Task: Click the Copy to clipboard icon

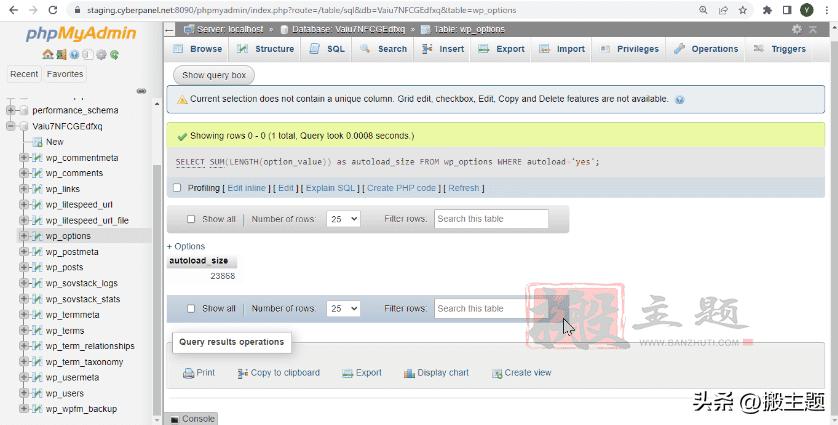Action: click(243, 373)
